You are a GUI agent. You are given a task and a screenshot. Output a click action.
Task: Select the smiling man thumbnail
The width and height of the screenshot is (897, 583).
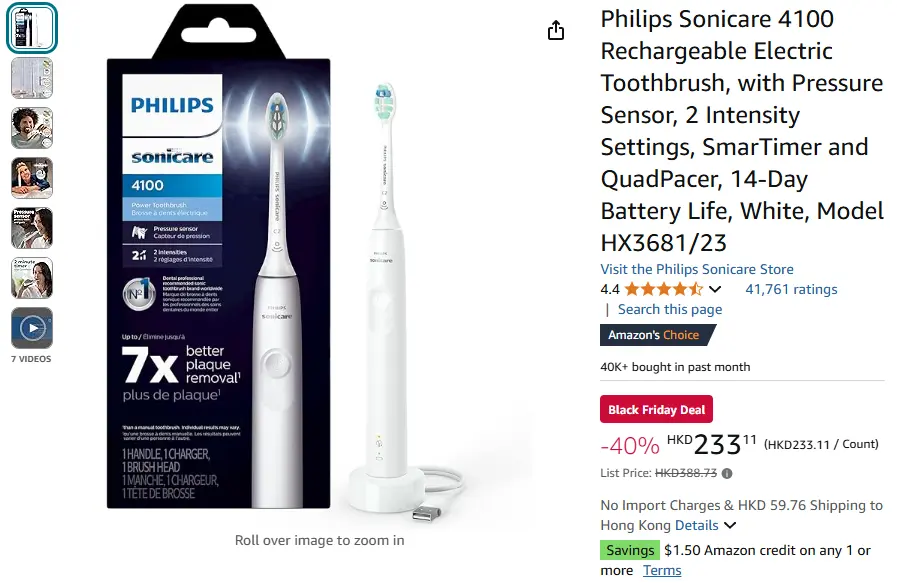32,128
